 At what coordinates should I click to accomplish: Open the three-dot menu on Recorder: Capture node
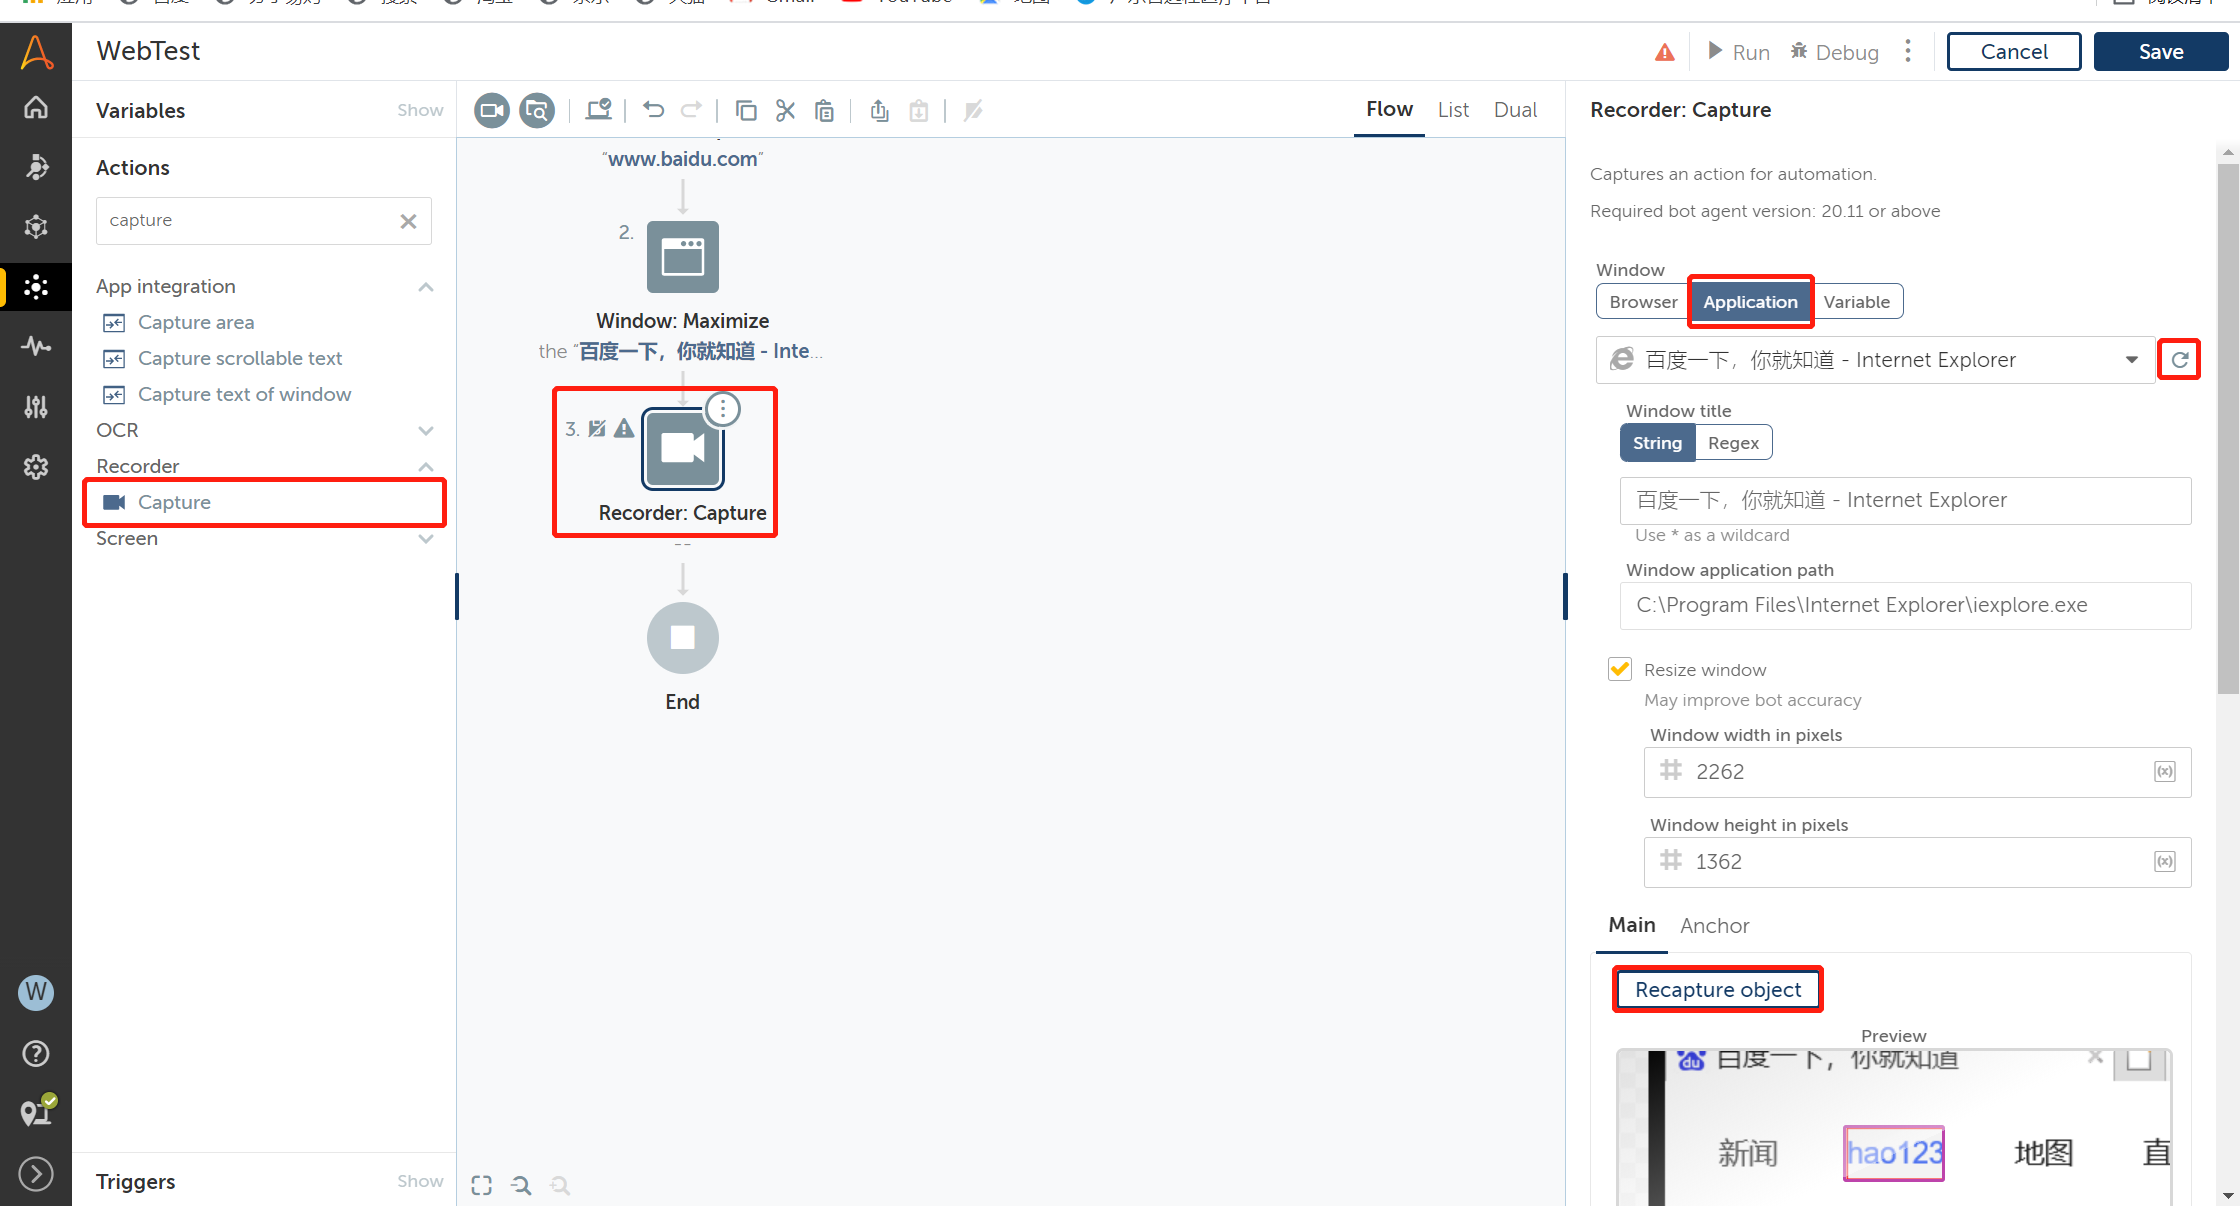pos(722,409)
